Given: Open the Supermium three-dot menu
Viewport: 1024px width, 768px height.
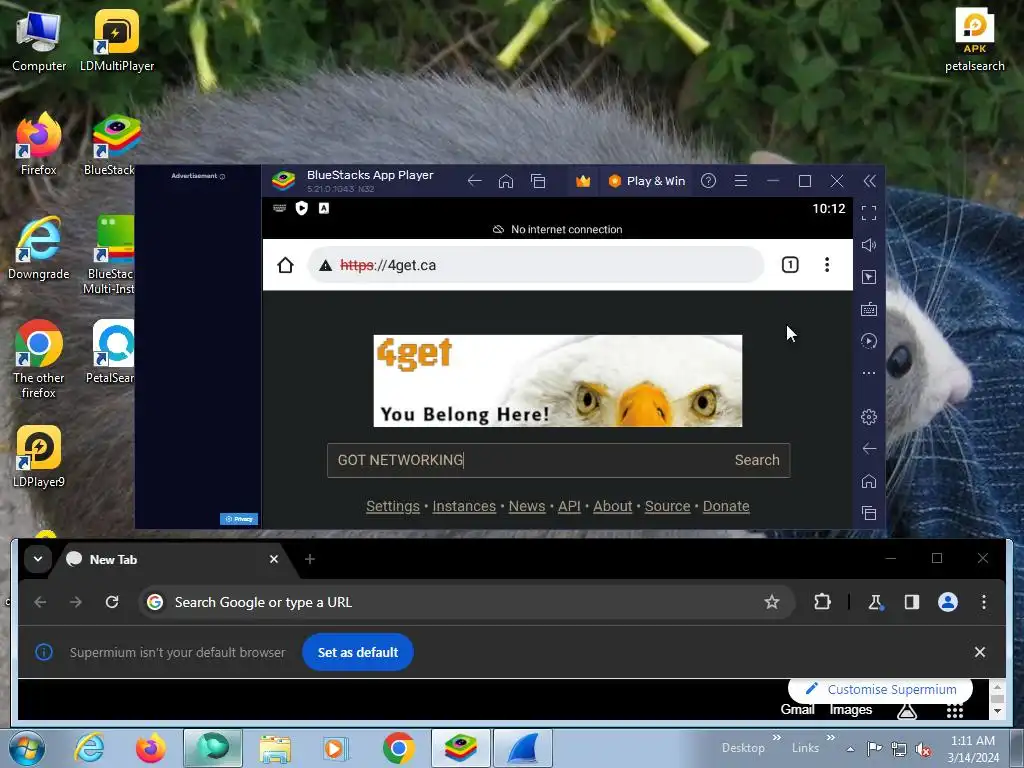Looking at the screenshot, I should [984, 602].
